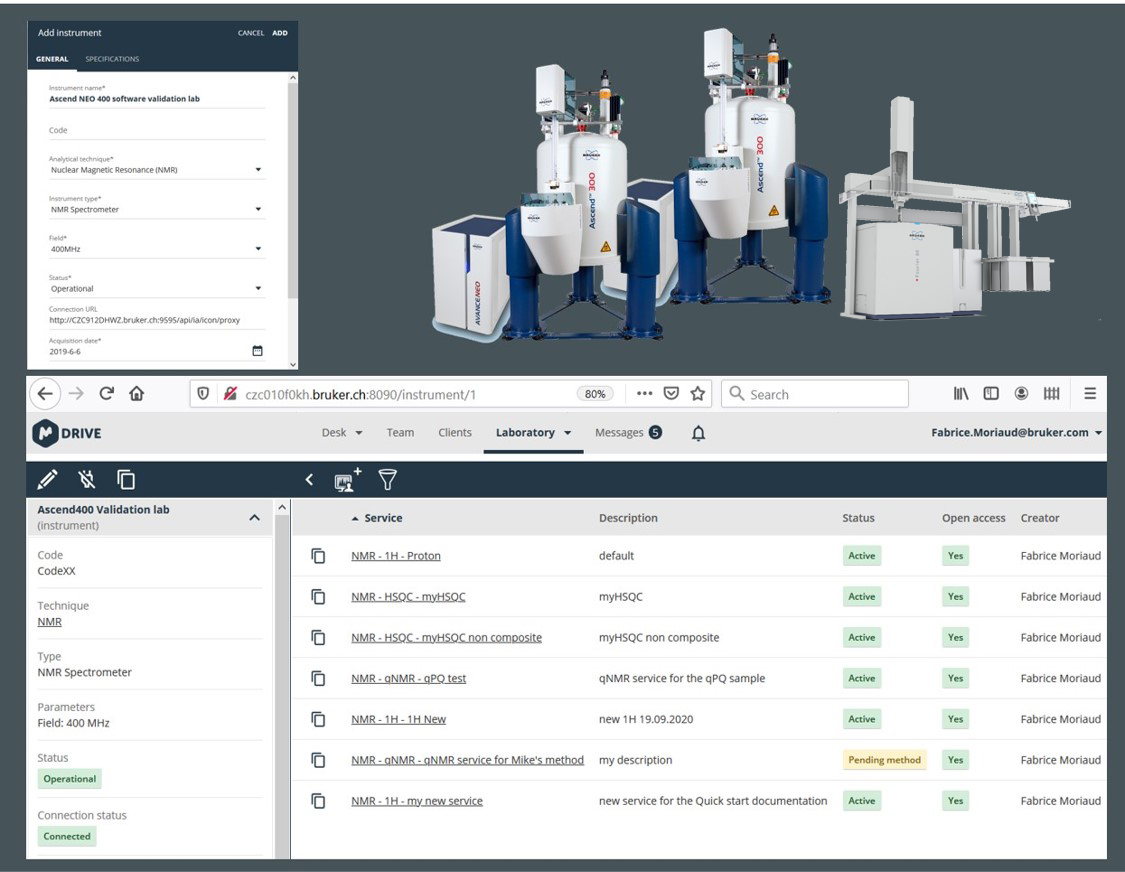This screenshot has width=1125, height=872.
Task: Open the Clients menu item
Action: point(455,433)
